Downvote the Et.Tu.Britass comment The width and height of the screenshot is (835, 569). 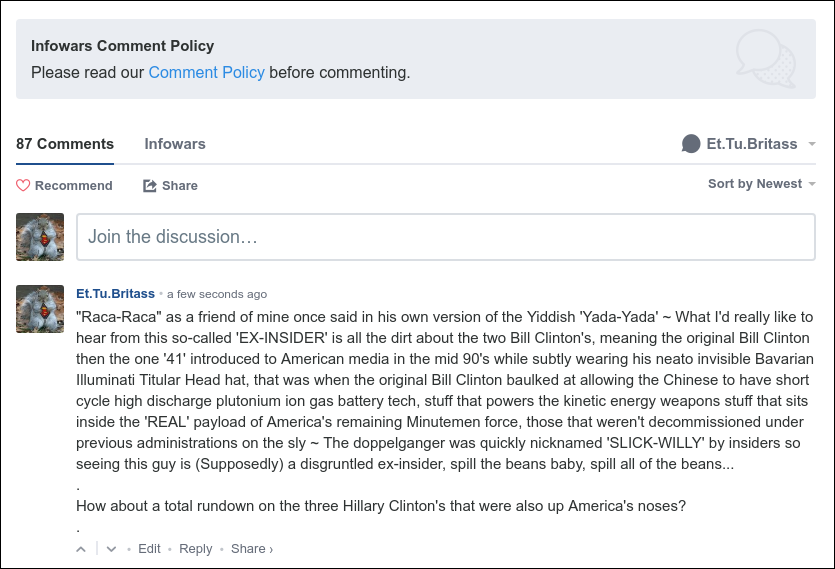pyautogui.click(x=111, y=549)
